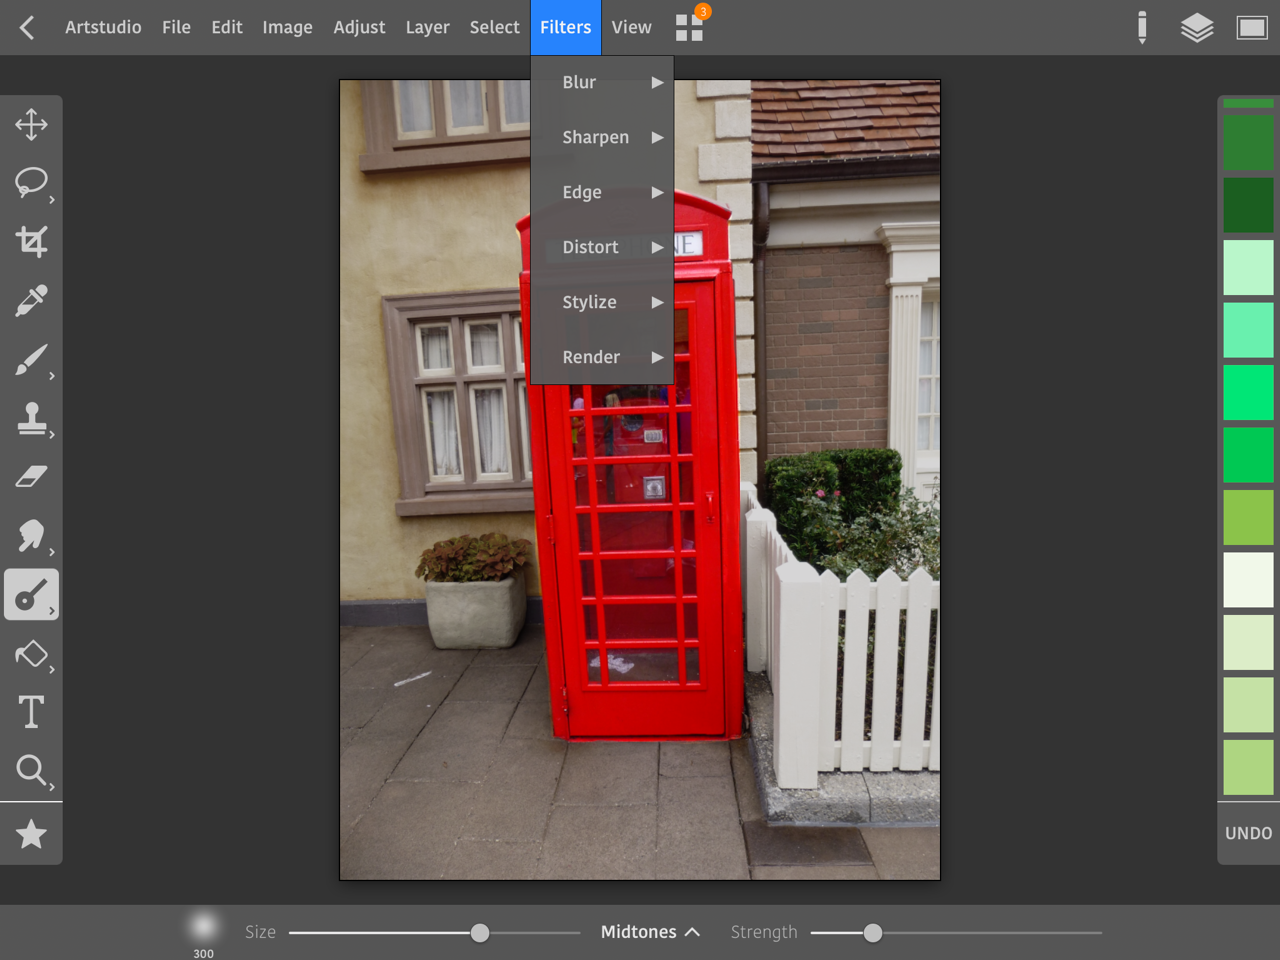Select the Eraser tool
The width and height of the screenshot is (1280, 960).
pyautogui.click(x=31, y=477)
